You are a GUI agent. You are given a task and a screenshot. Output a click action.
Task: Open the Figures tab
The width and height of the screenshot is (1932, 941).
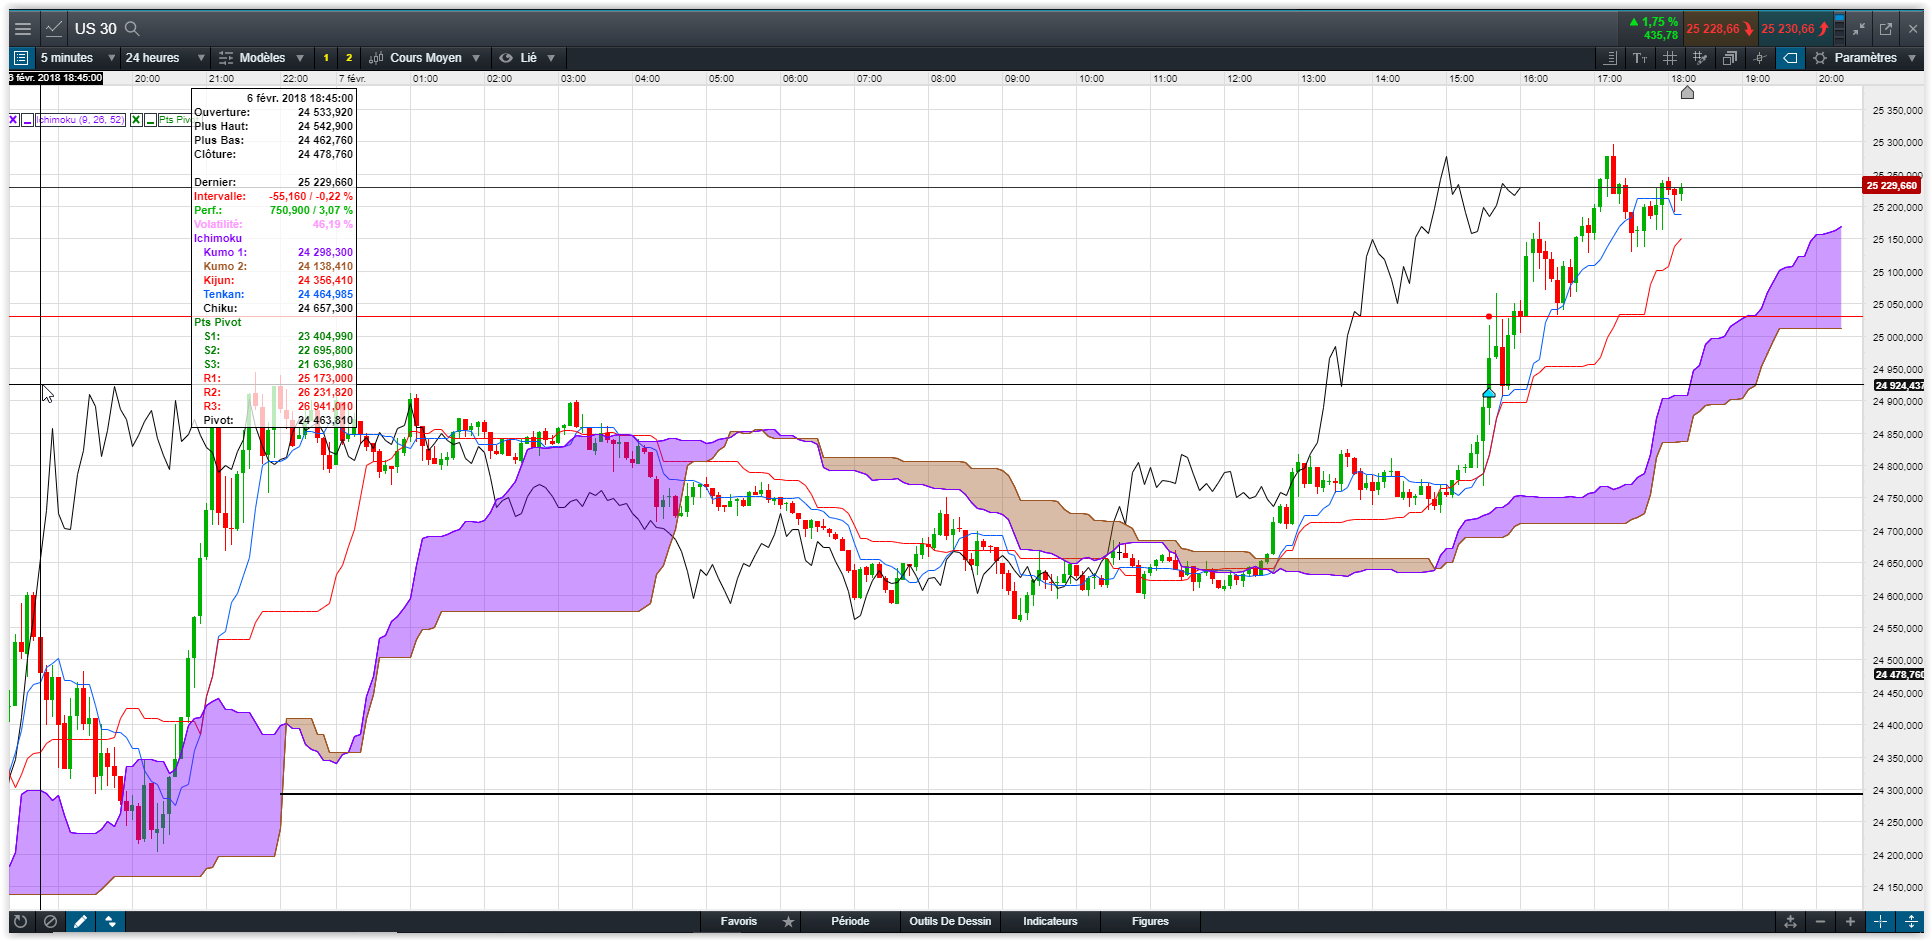coord(1150,921)
